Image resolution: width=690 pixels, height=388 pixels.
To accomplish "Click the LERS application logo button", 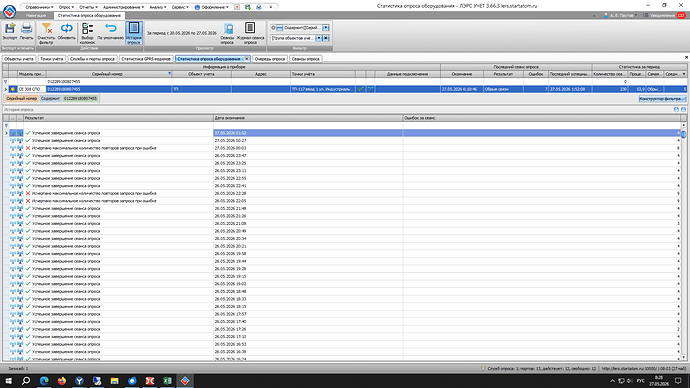I will 9,11.
